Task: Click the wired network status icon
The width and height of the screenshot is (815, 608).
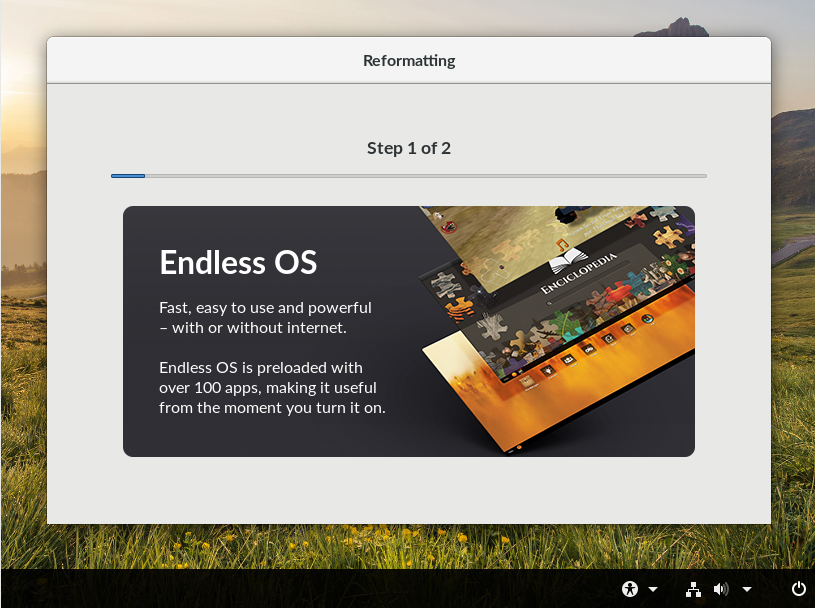Action: 693,589
